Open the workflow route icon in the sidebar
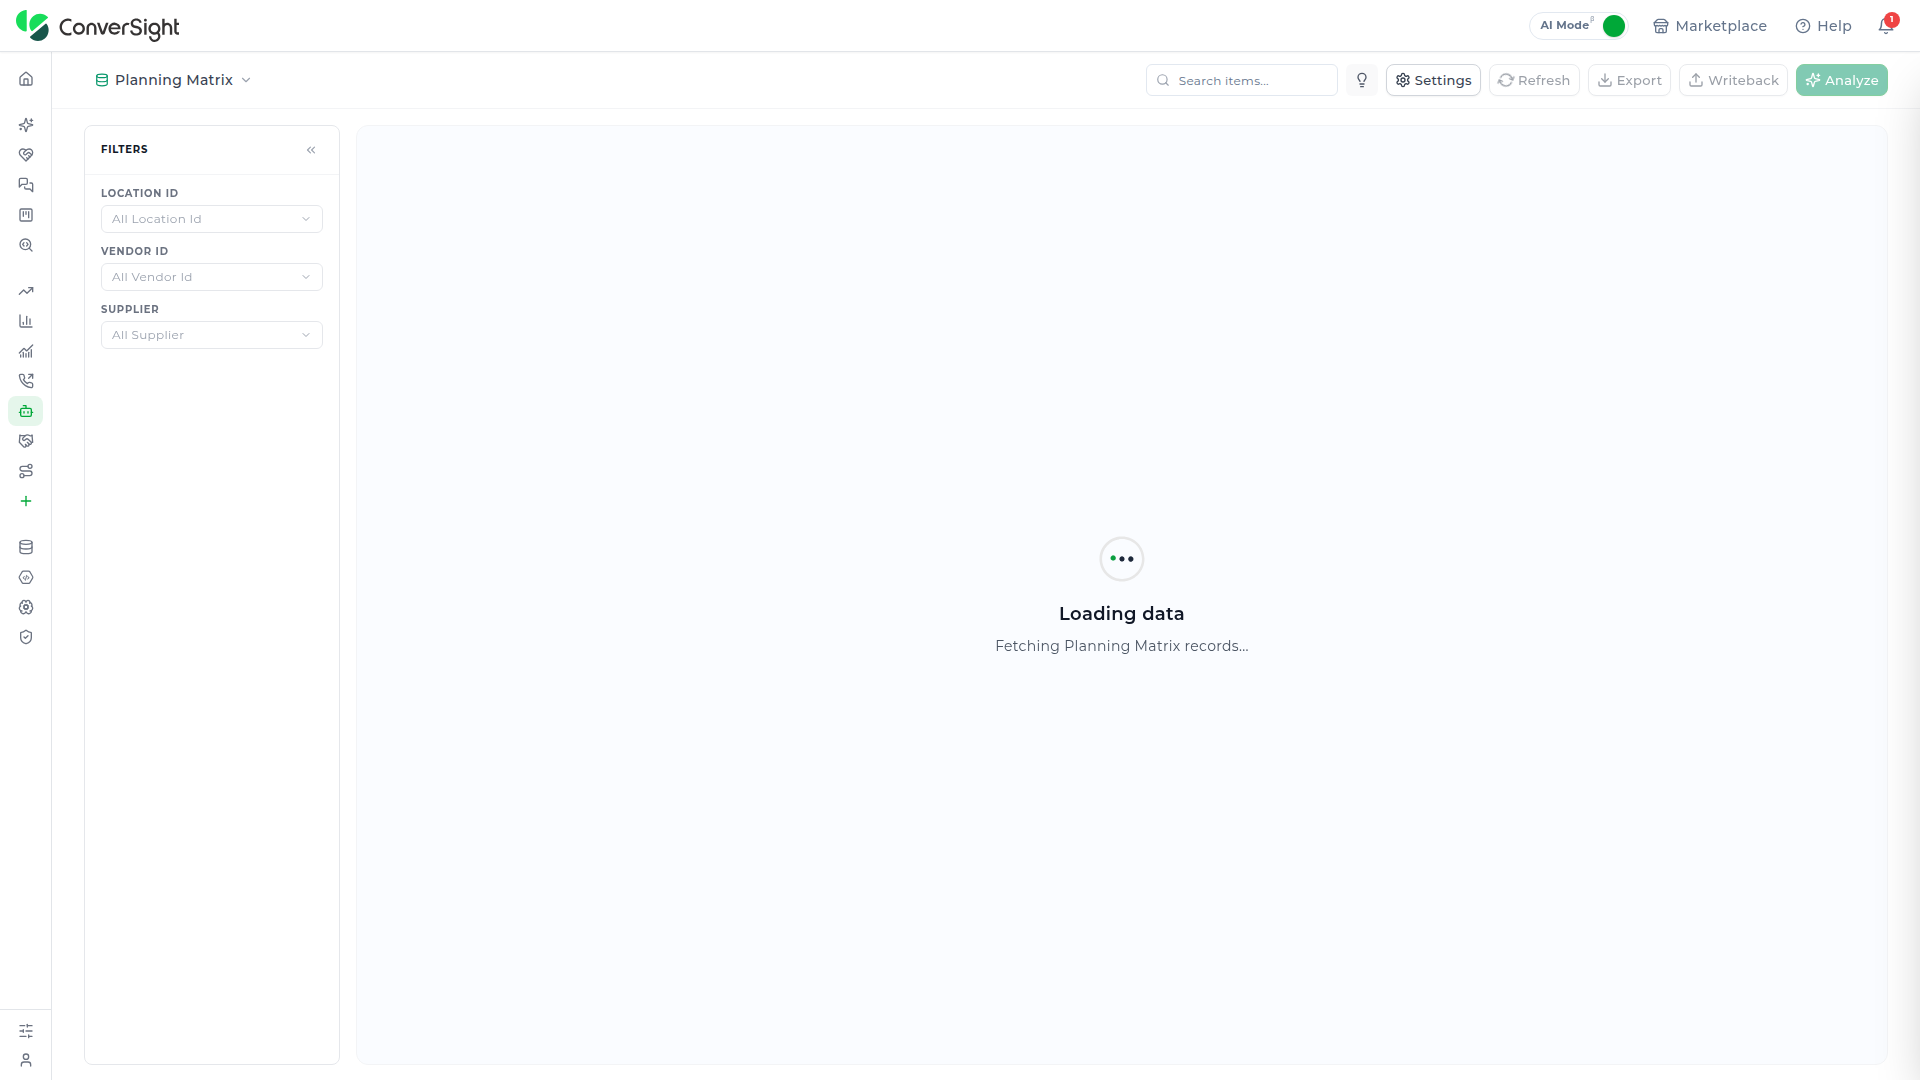Screen dimensions: 1920x1080 point(26,471)
